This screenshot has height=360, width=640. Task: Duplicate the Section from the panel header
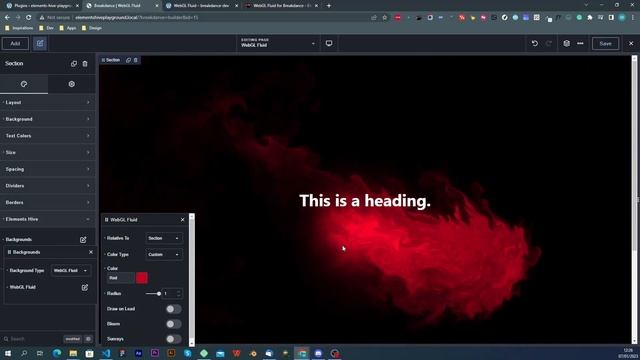[74, 64]
